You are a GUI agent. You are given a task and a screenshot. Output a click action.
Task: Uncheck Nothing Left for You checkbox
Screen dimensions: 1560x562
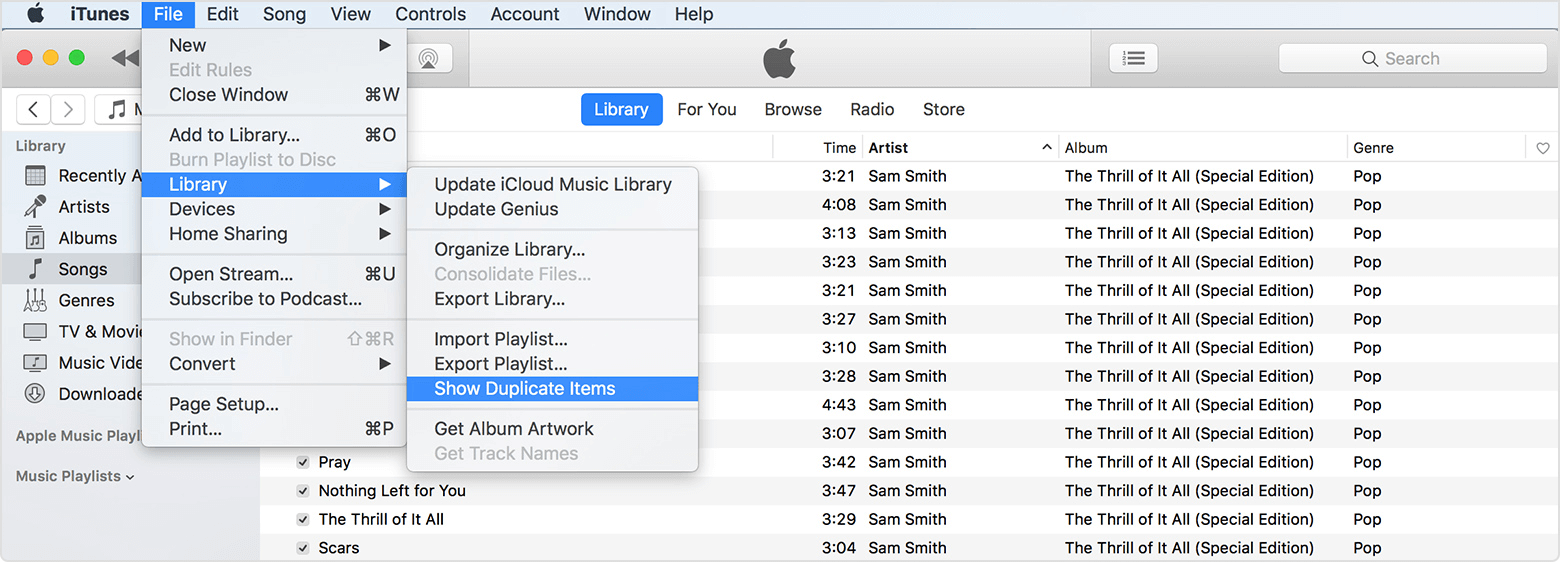[302, 491]
